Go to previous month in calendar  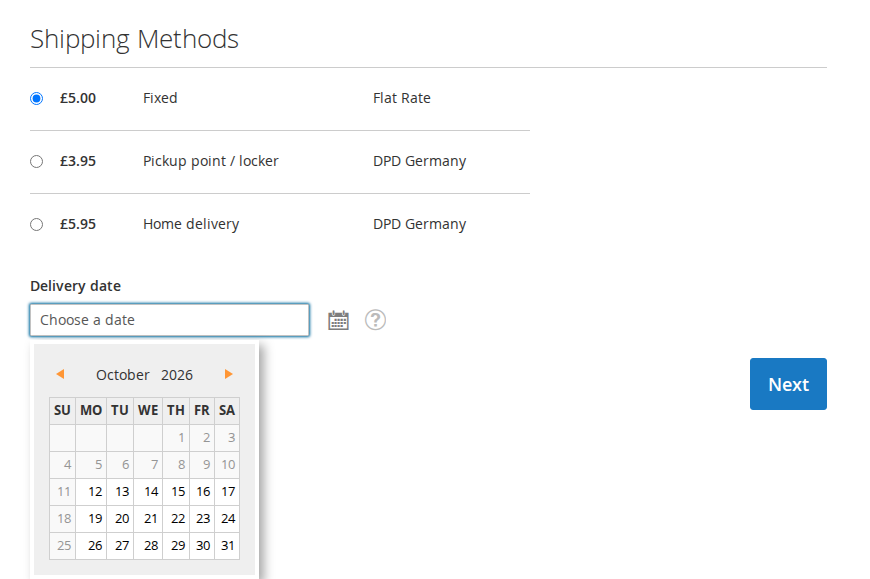60,374
